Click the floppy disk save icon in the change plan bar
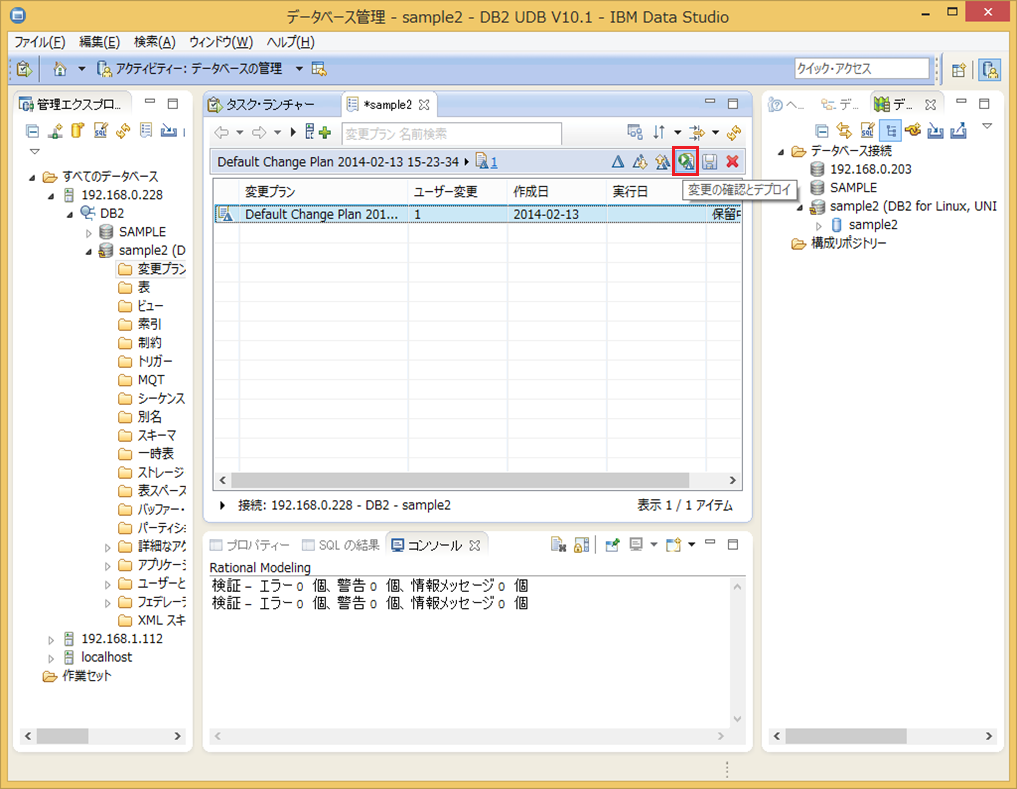Screen dimensions: 1017x789 tap(710, 162)
